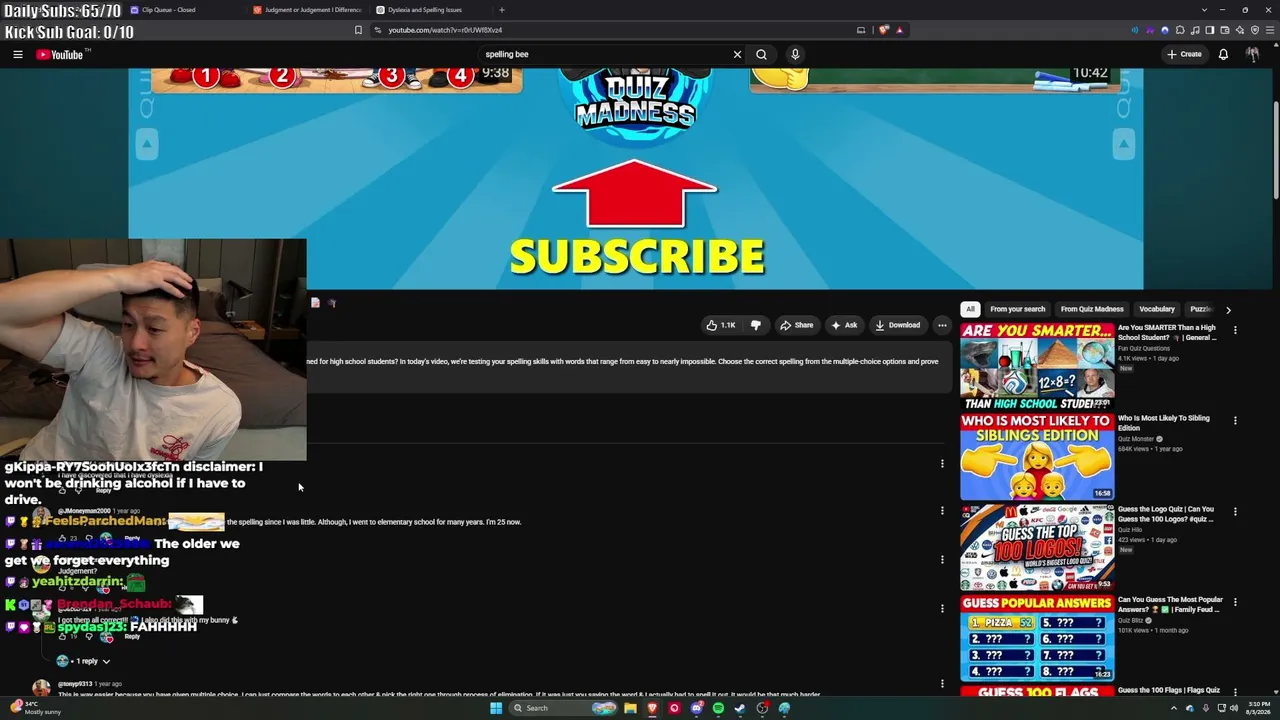This screenshot has width=1280, height=720.
Task: Click the Create button
Action: tap(1184, 54)
